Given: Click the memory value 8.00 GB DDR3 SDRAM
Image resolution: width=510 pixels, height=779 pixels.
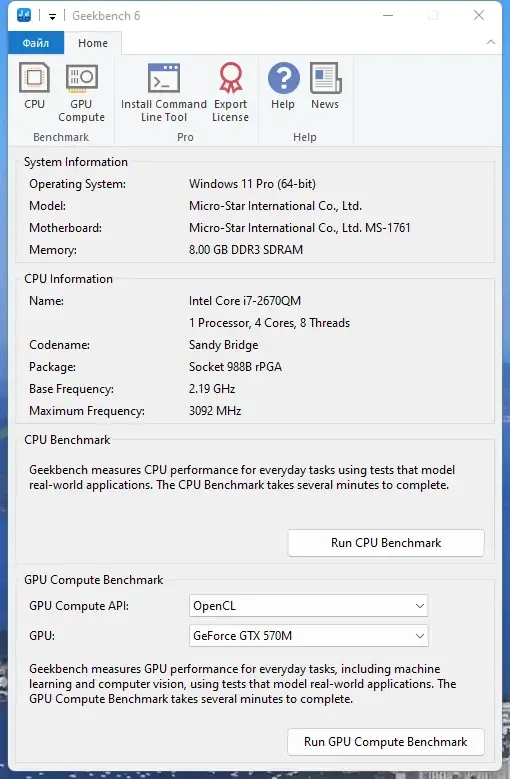Looking at the screenshot, I should (246, 249).
